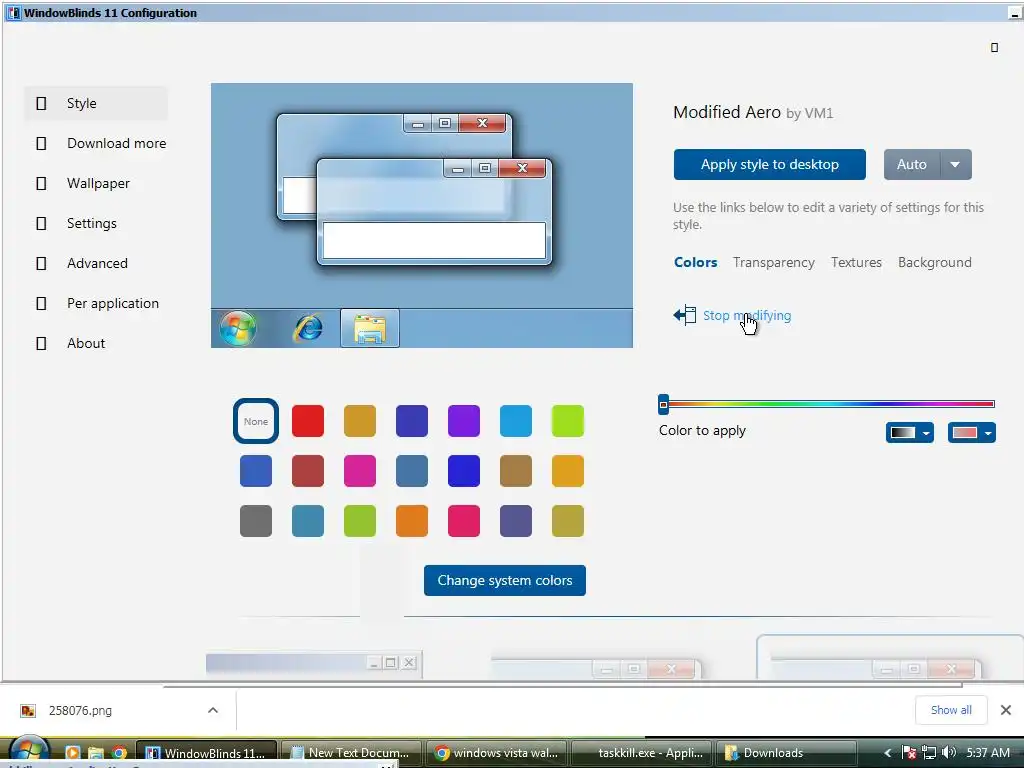Open the Settings section
The image size is (1024, 768).
point(96,223)
